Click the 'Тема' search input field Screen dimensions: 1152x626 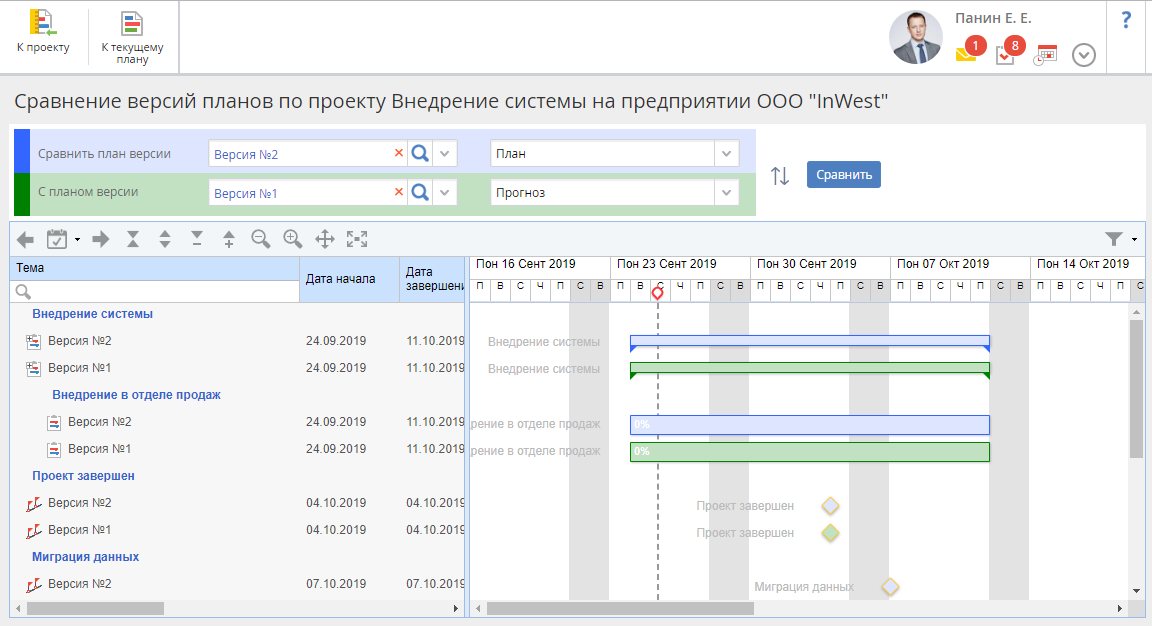[x=160, y=292]
